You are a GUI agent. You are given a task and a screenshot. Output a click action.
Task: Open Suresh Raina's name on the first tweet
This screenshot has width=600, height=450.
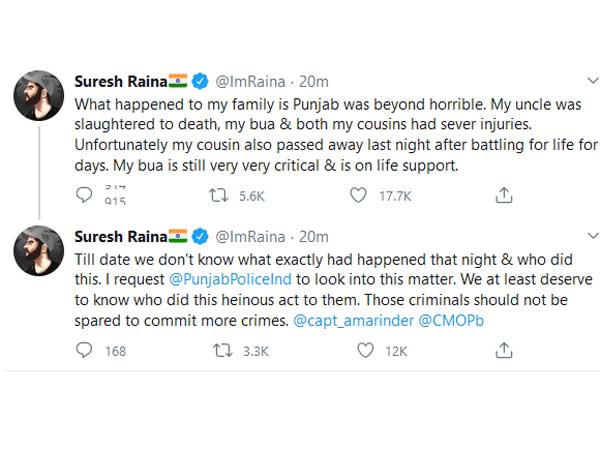[120, 81]
